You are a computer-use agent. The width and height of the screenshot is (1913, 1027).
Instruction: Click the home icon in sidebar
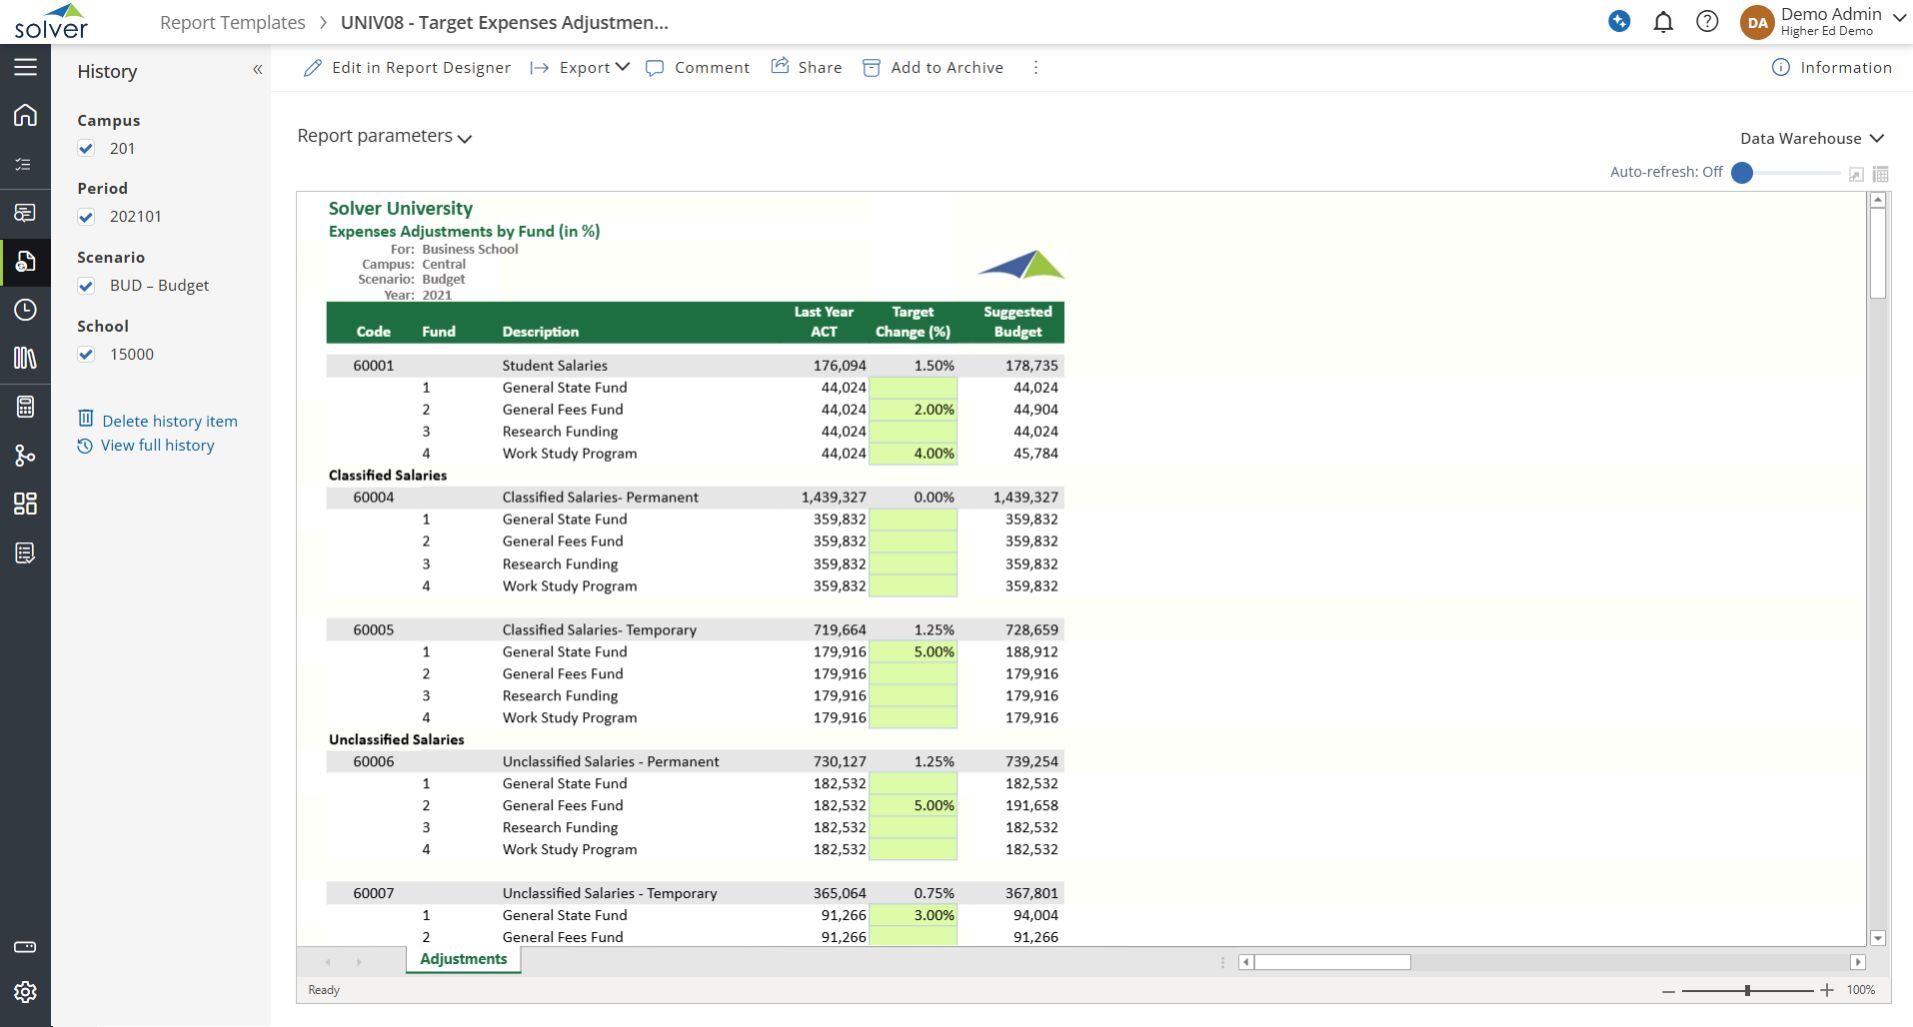[x=25, y=115]
